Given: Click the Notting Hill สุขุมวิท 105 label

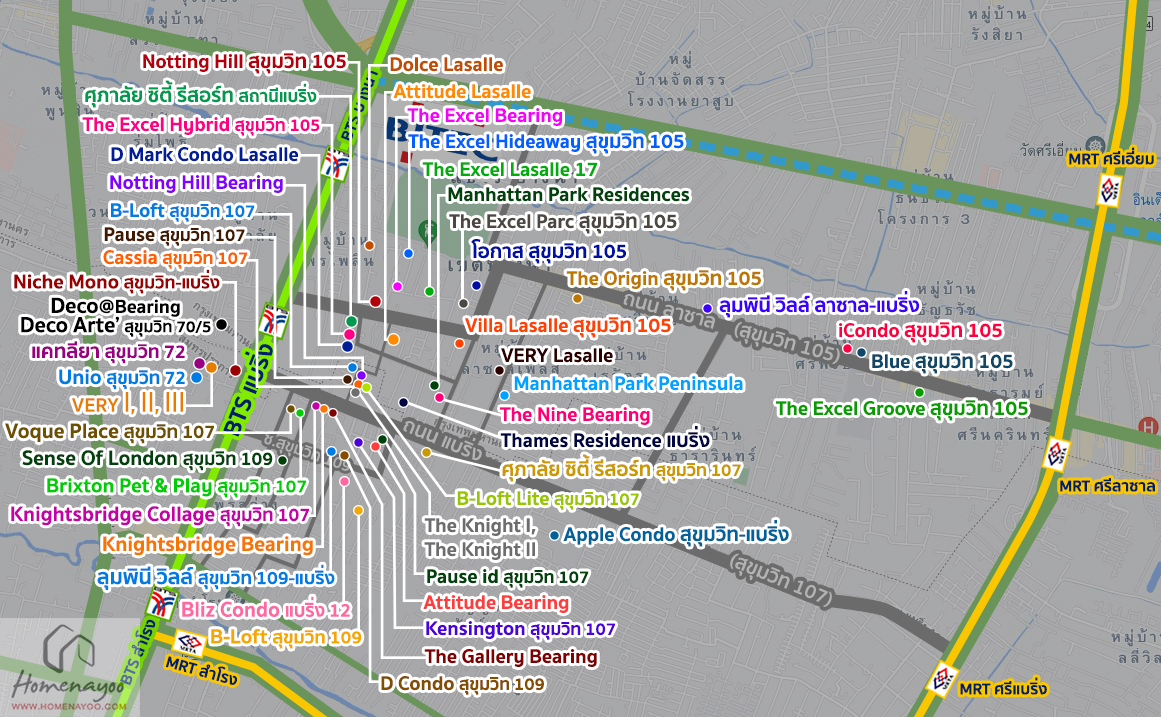Looking at the screenshot, I should pos(244,61).
